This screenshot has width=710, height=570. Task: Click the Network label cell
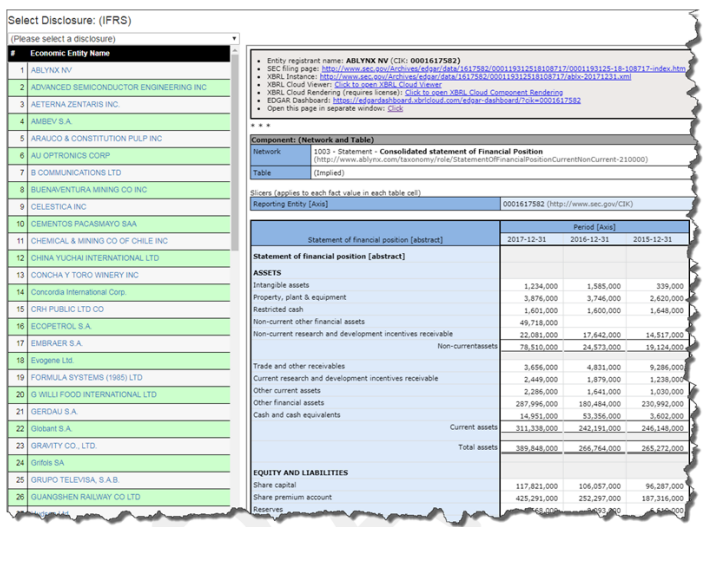(281, 155)
